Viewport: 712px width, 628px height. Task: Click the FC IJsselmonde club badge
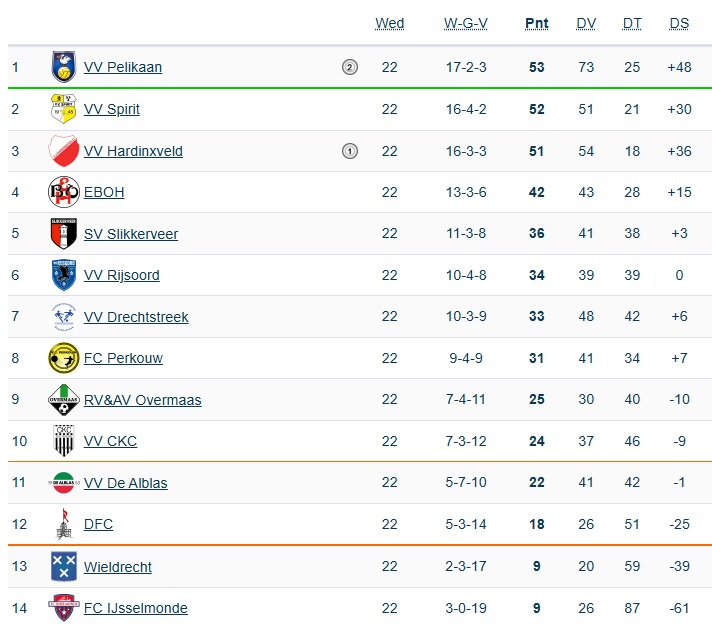click(x=64, y=607)
